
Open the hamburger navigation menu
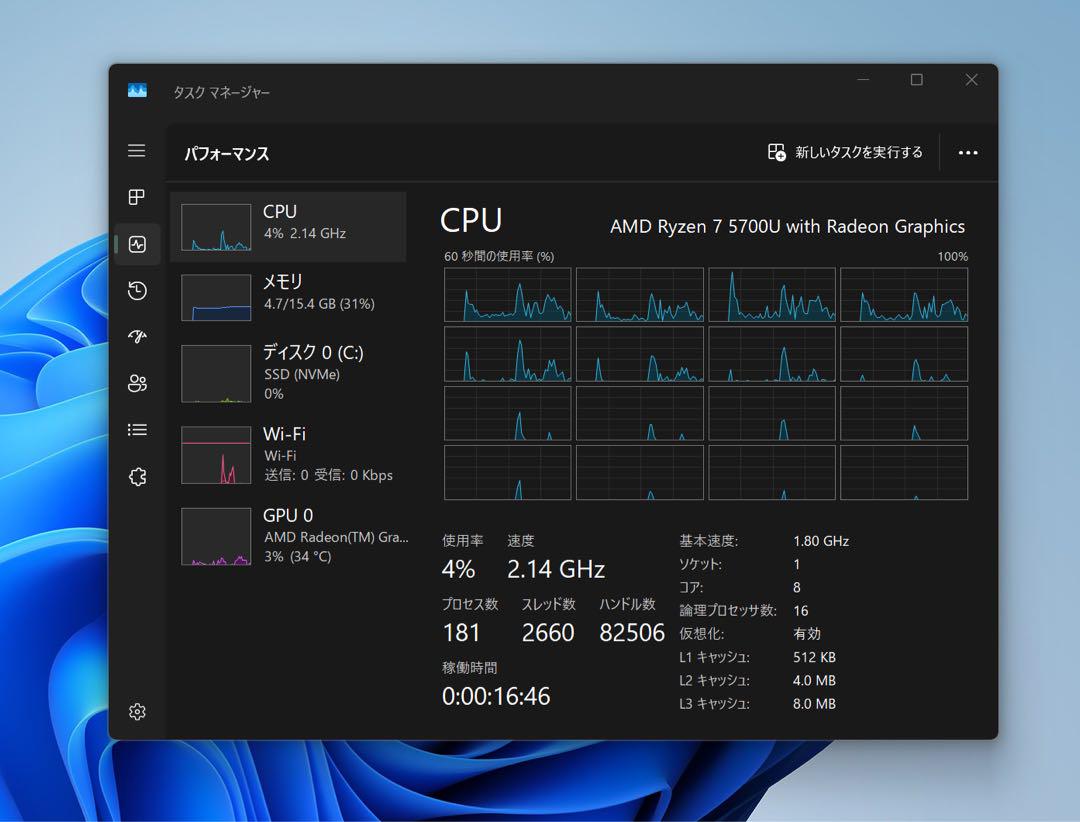tap(136, 151)
